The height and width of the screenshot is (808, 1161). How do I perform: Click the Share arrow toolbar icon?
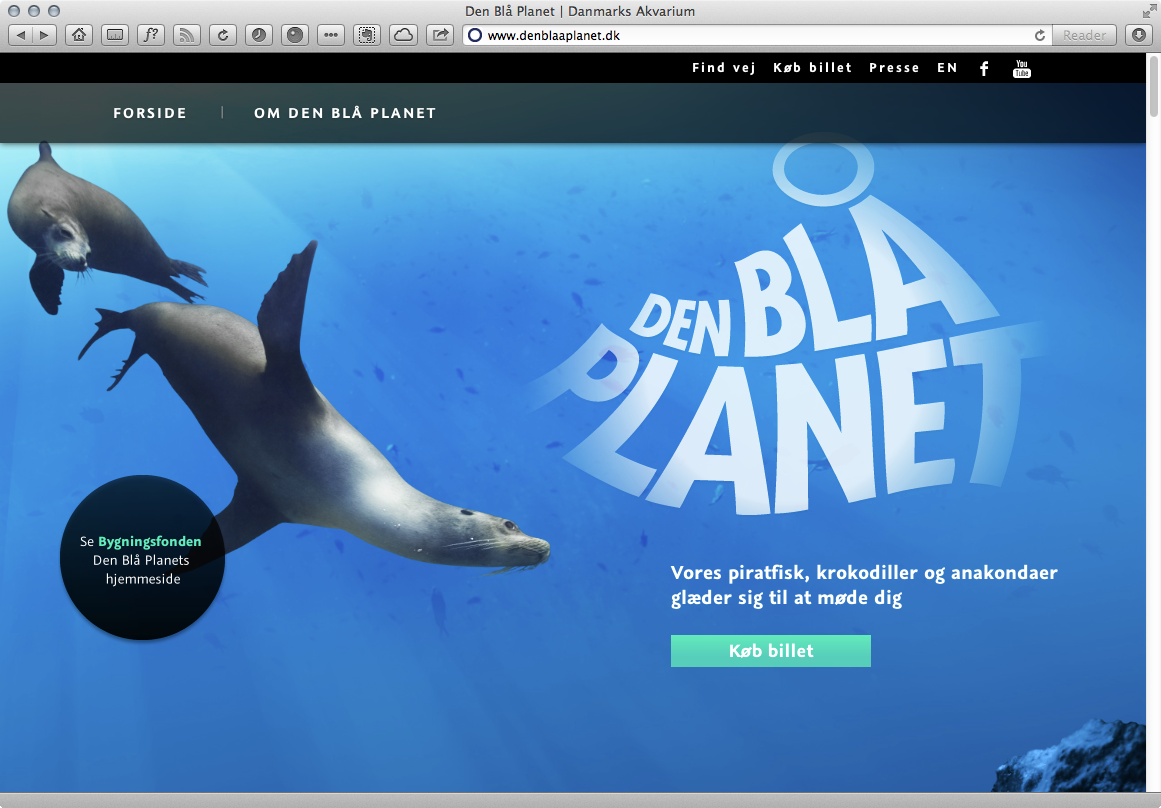[x=440, y=35]
